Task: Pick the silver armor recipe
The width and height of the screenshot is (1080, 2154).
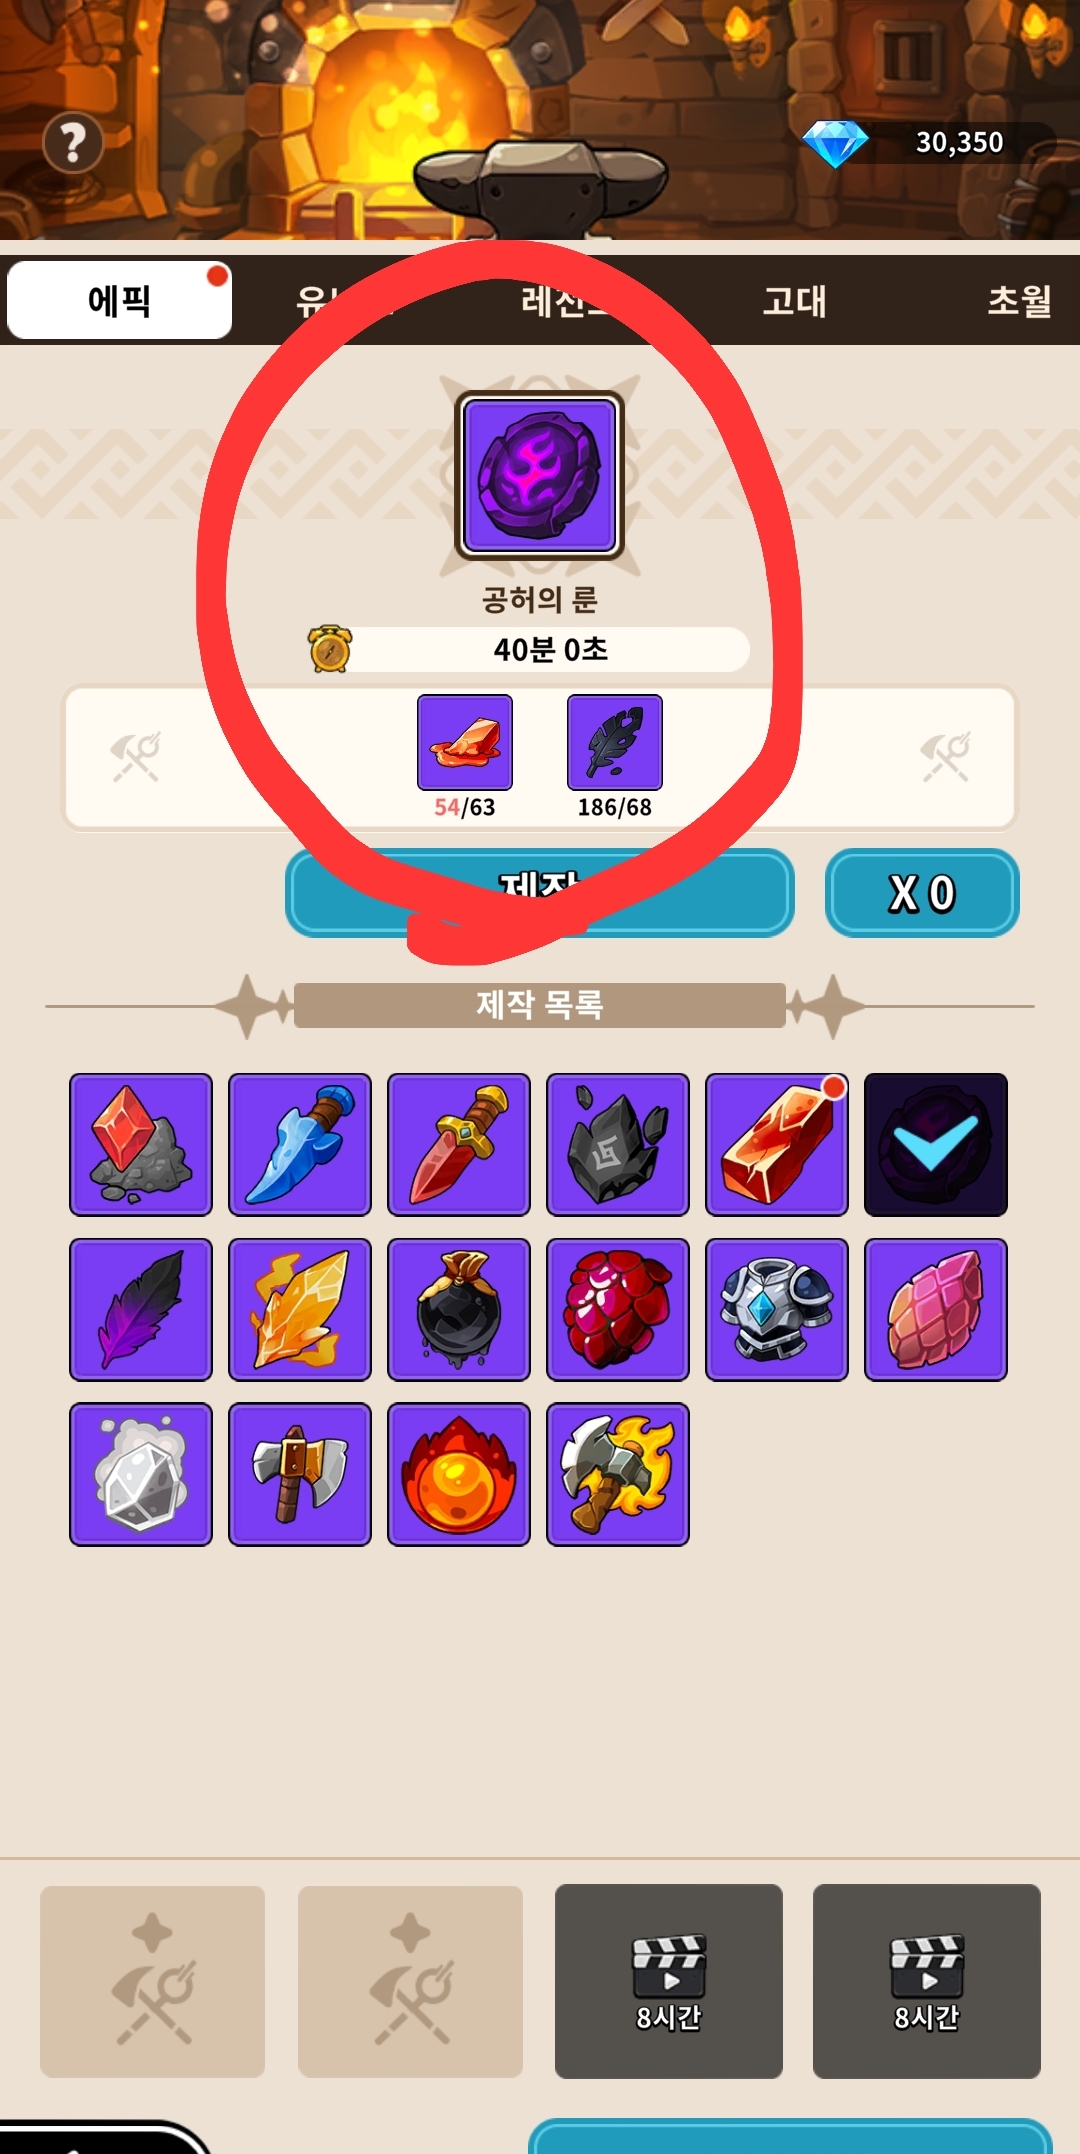Action: click(x=777, y=1310)
